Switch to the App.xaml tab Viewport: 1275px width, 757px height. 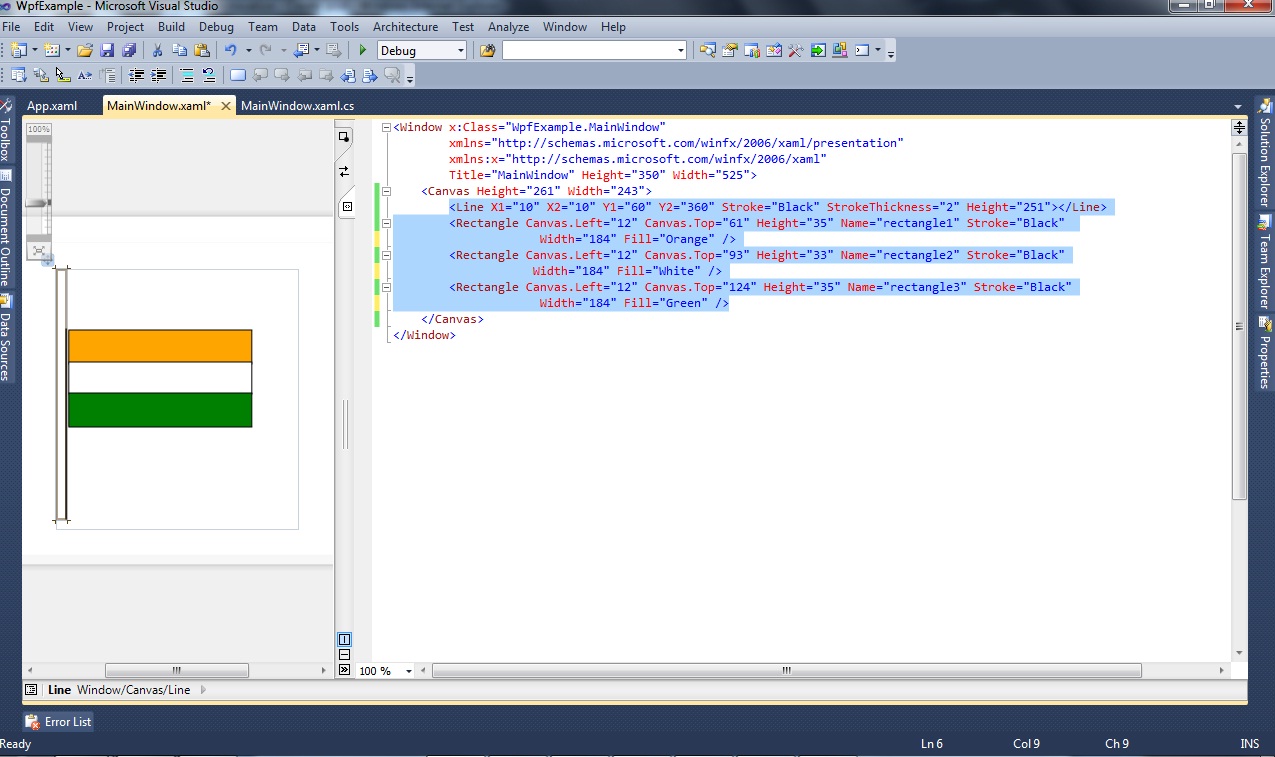coord(51,104)
